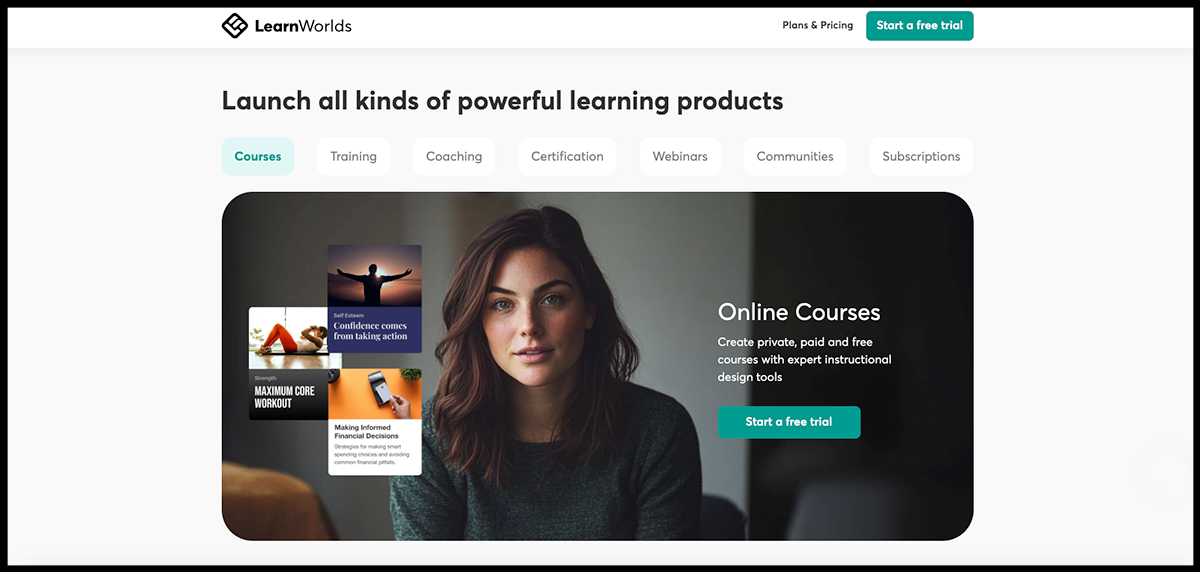1200x572 pixels.
Task: Click the orange card-reader payment image
Action: pos(375,394)
